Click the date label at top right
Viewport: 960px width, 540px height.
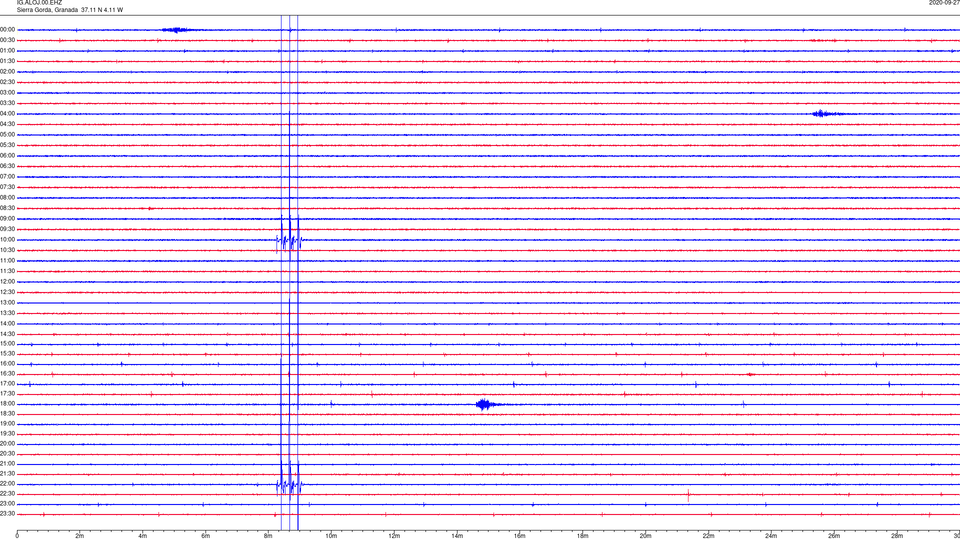(944, 2)
